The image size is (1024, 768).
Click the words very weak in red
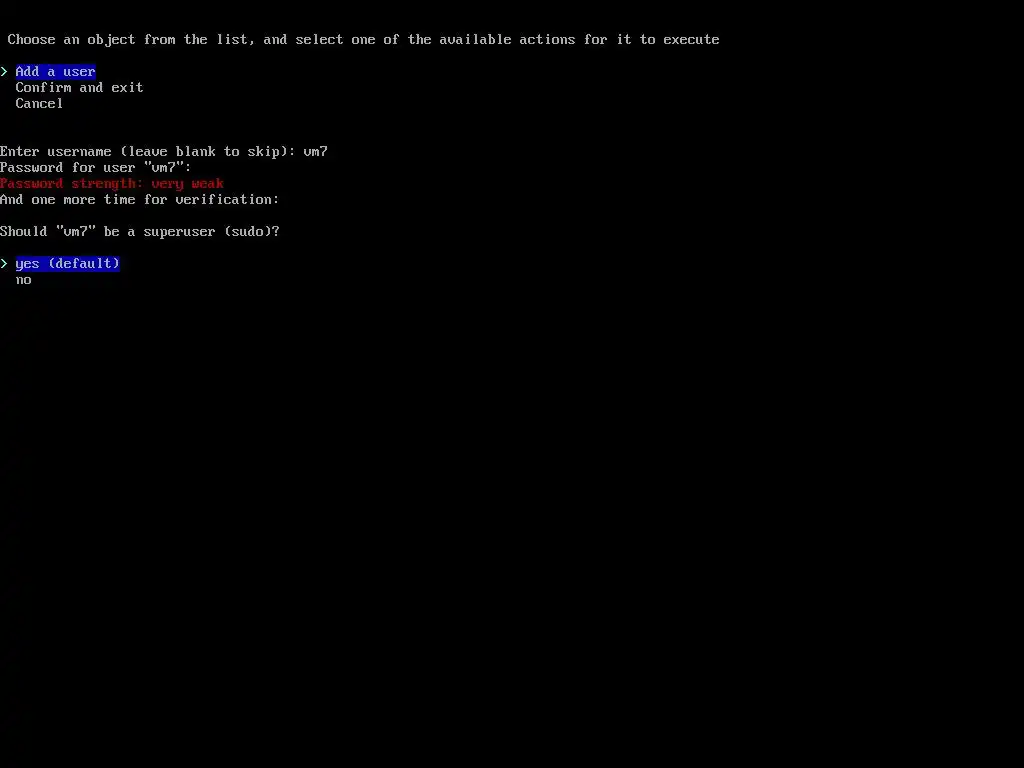(x=187, y=184)
